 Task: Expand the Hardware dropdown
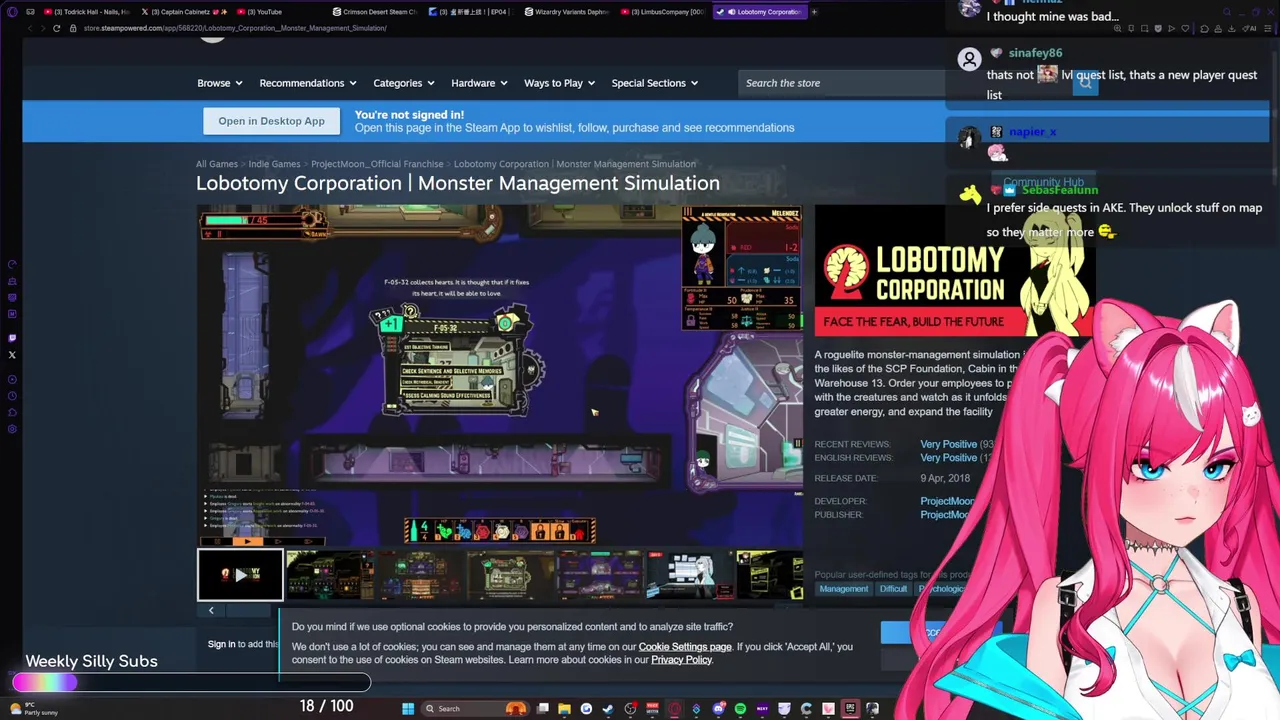pyautogui.click(x=479, y=83)
